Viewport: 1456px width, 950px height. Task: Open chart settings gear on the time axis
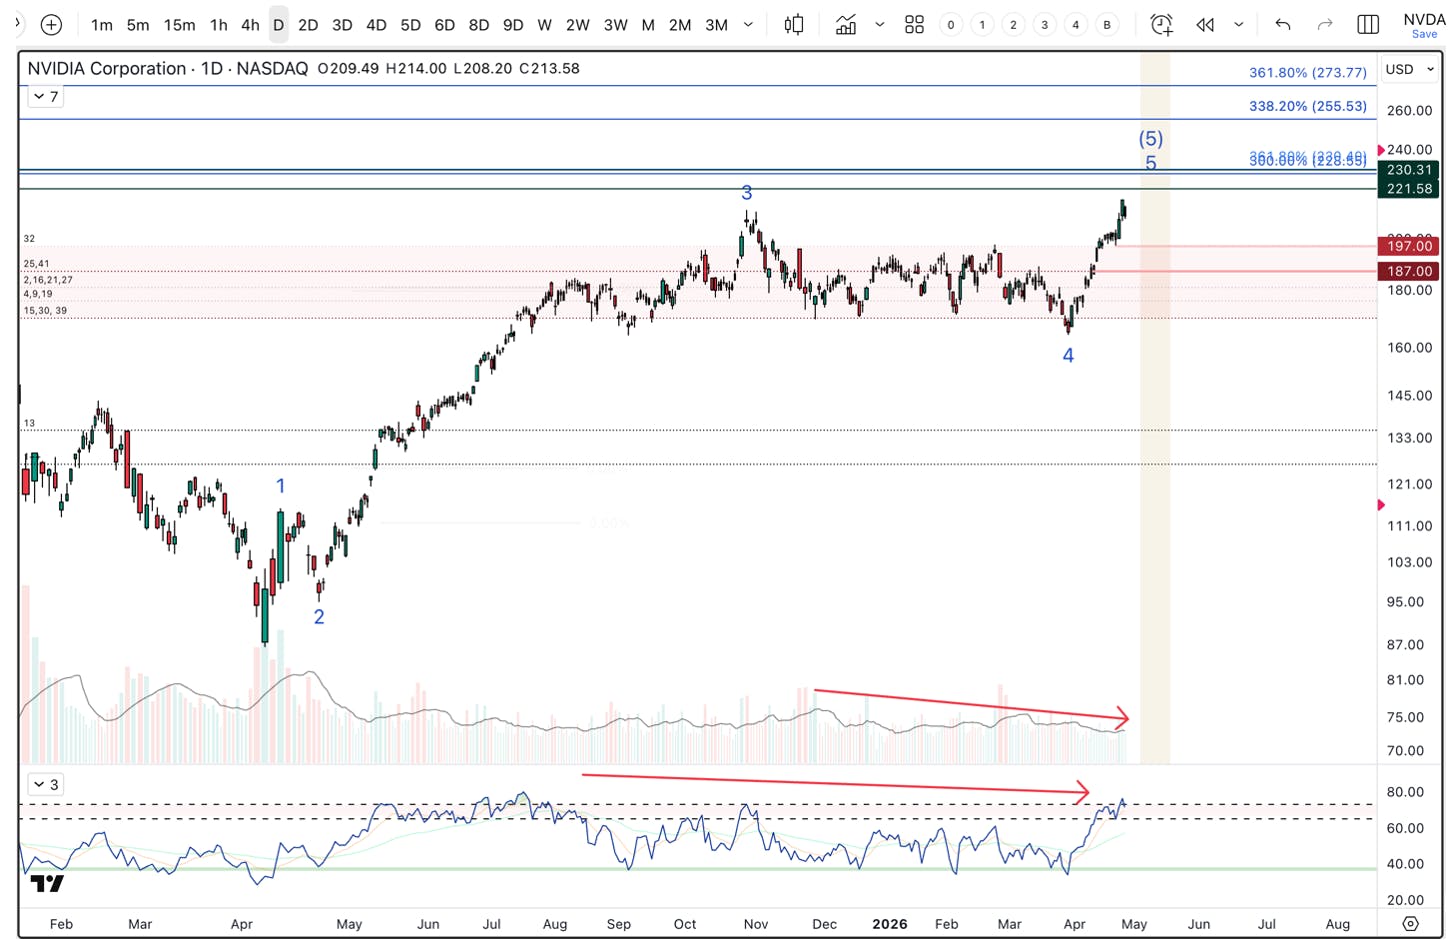pos(1410,924)
